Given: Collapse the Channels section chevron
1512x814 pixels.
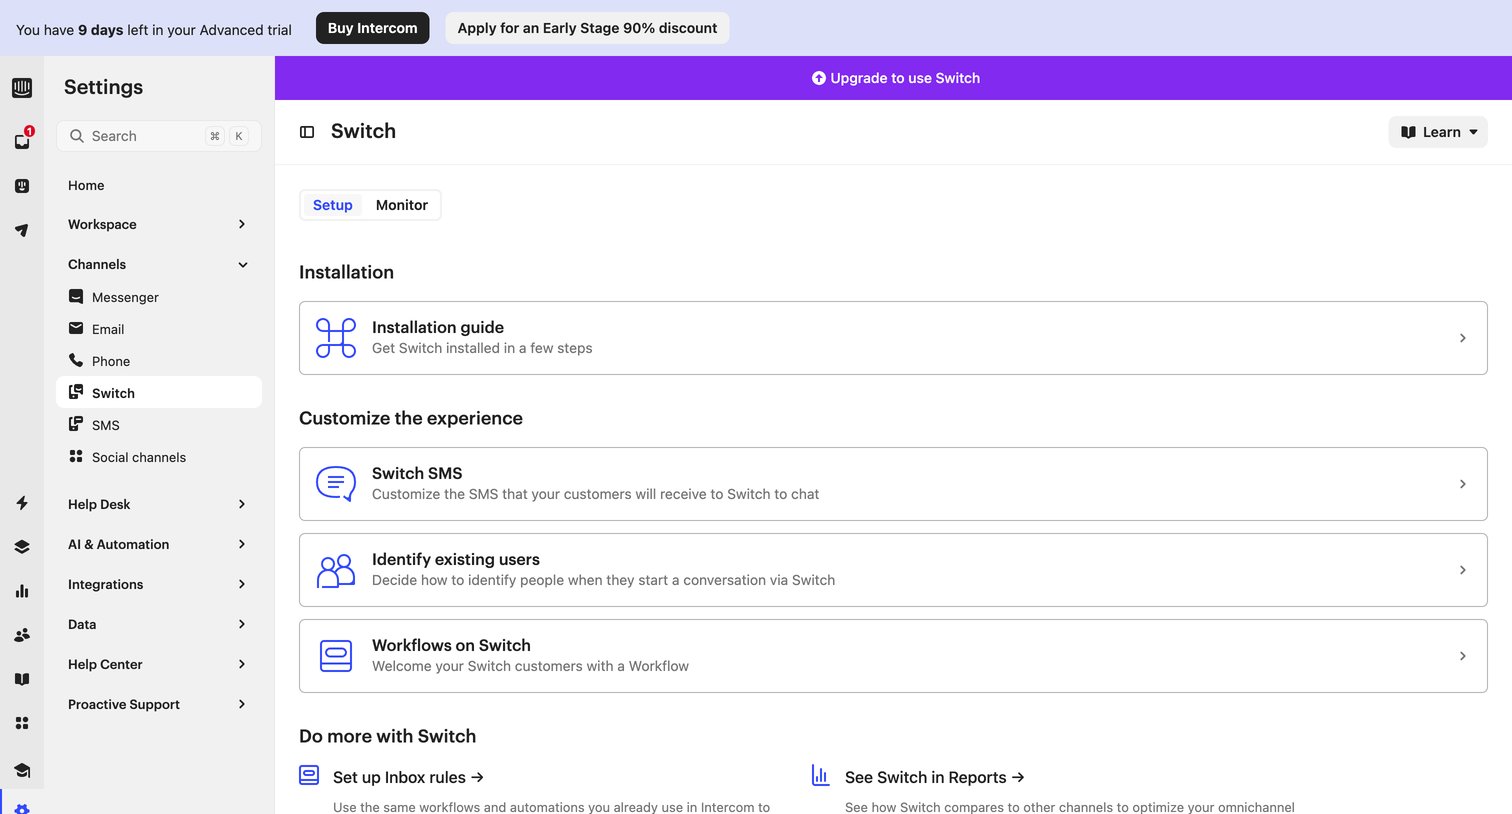Looking at the screenshot, I should (242, 264).
